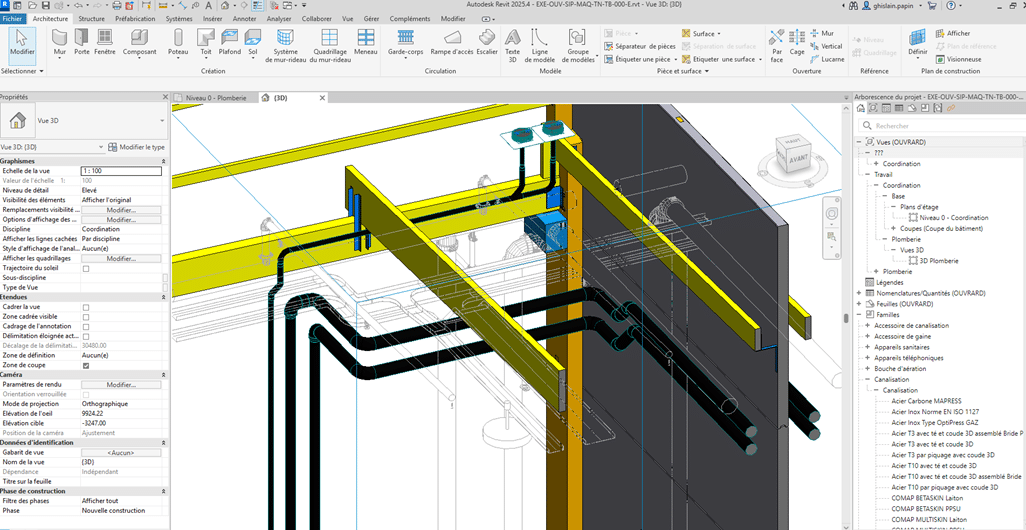
Task: Click the Afficher work plane button
Action: [x=953, y=33]
